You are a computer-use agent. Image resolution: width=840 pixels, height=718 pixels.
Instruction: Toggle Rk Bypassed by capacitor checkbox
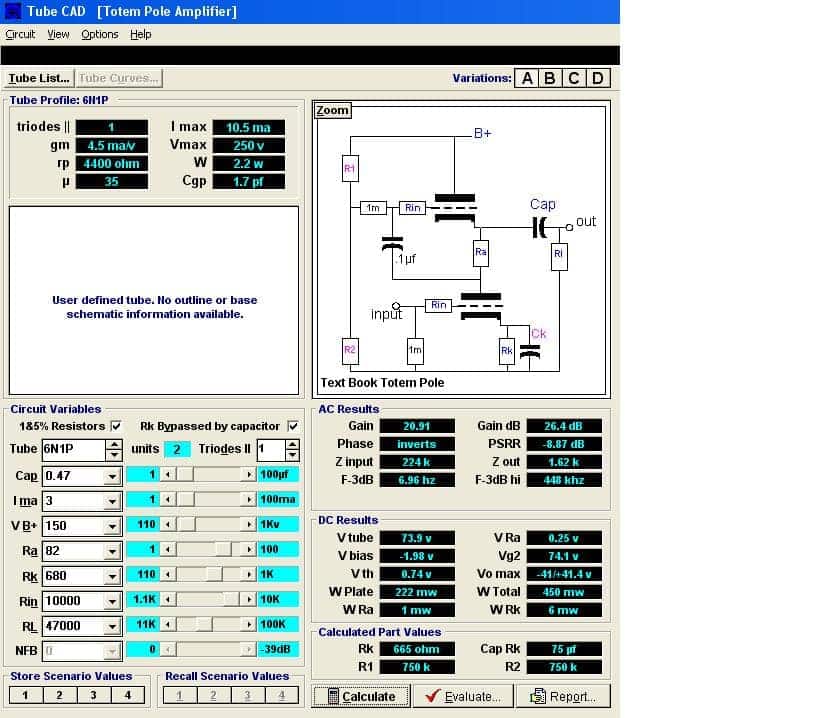[x=292, y=426]
